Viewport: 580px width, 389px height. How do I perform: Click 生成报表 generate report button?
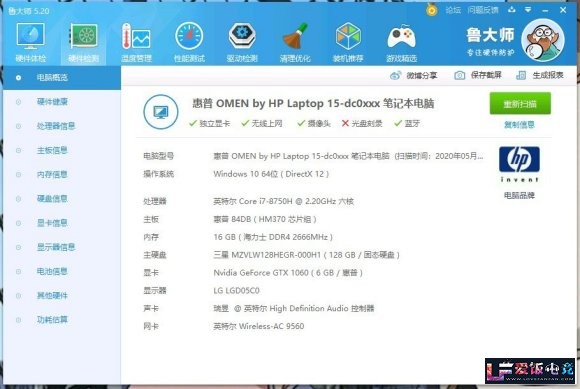point(539,75)
